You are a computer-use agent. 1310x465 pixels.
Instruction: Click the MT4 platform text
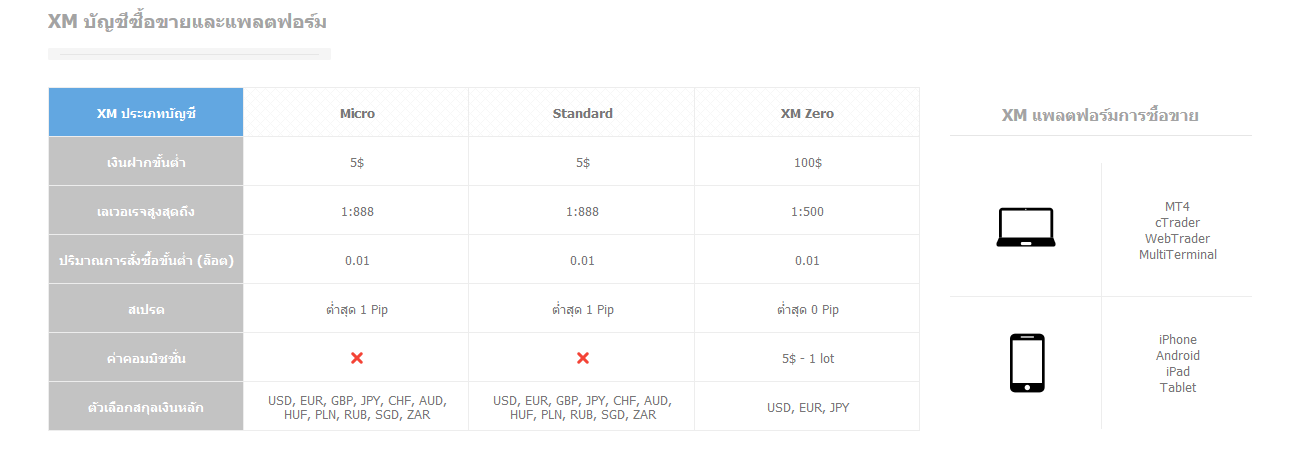coord(1177,207)
